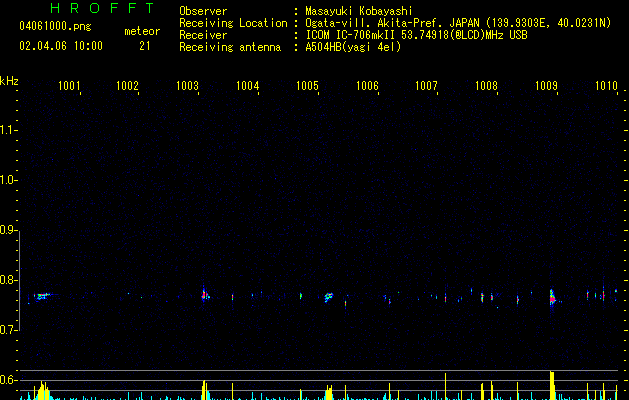629x400 pixels.
Task: Click the date stamp 02.04.06 10:00
Action: pyautogui.click(x=61, y=46)
